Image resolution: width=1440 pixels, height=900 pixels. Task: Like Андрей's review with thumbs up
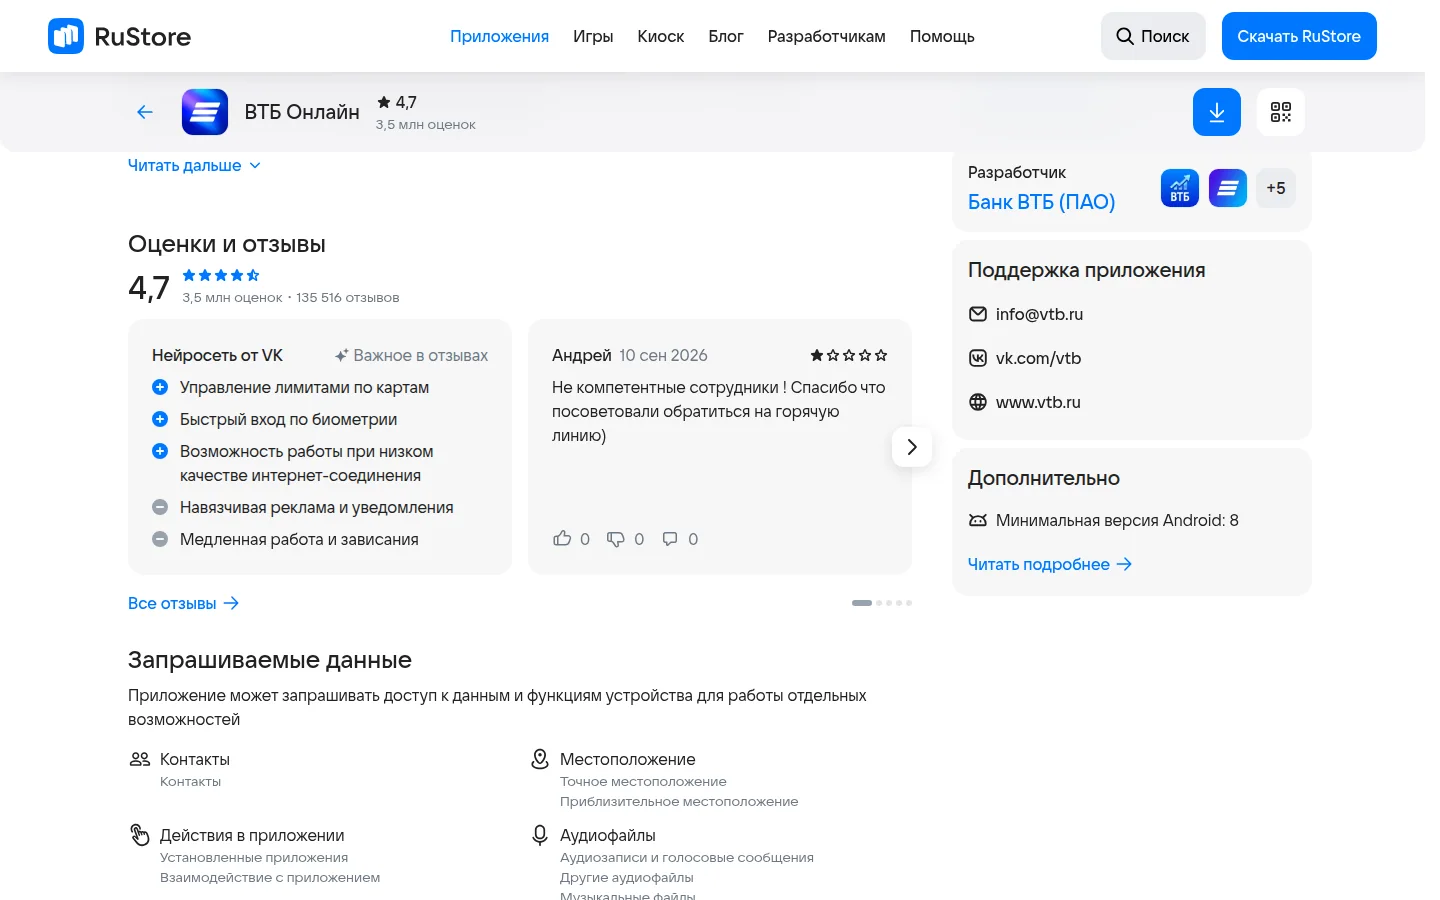pyautogui.click(x=562, y=539)
